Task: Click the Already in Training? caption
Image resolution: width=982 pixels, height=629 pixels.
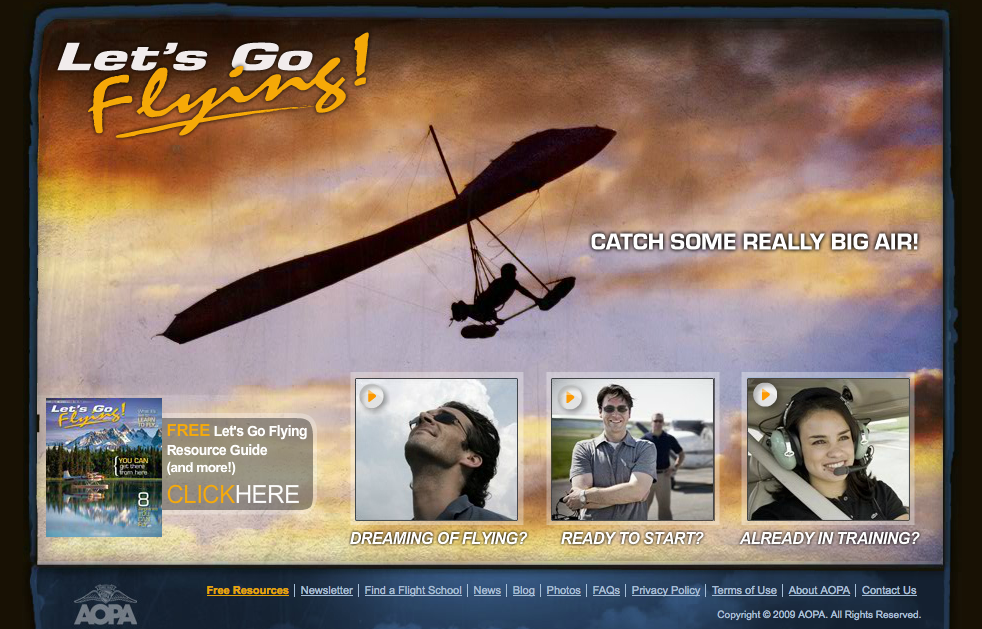Action: pos(830,538)
